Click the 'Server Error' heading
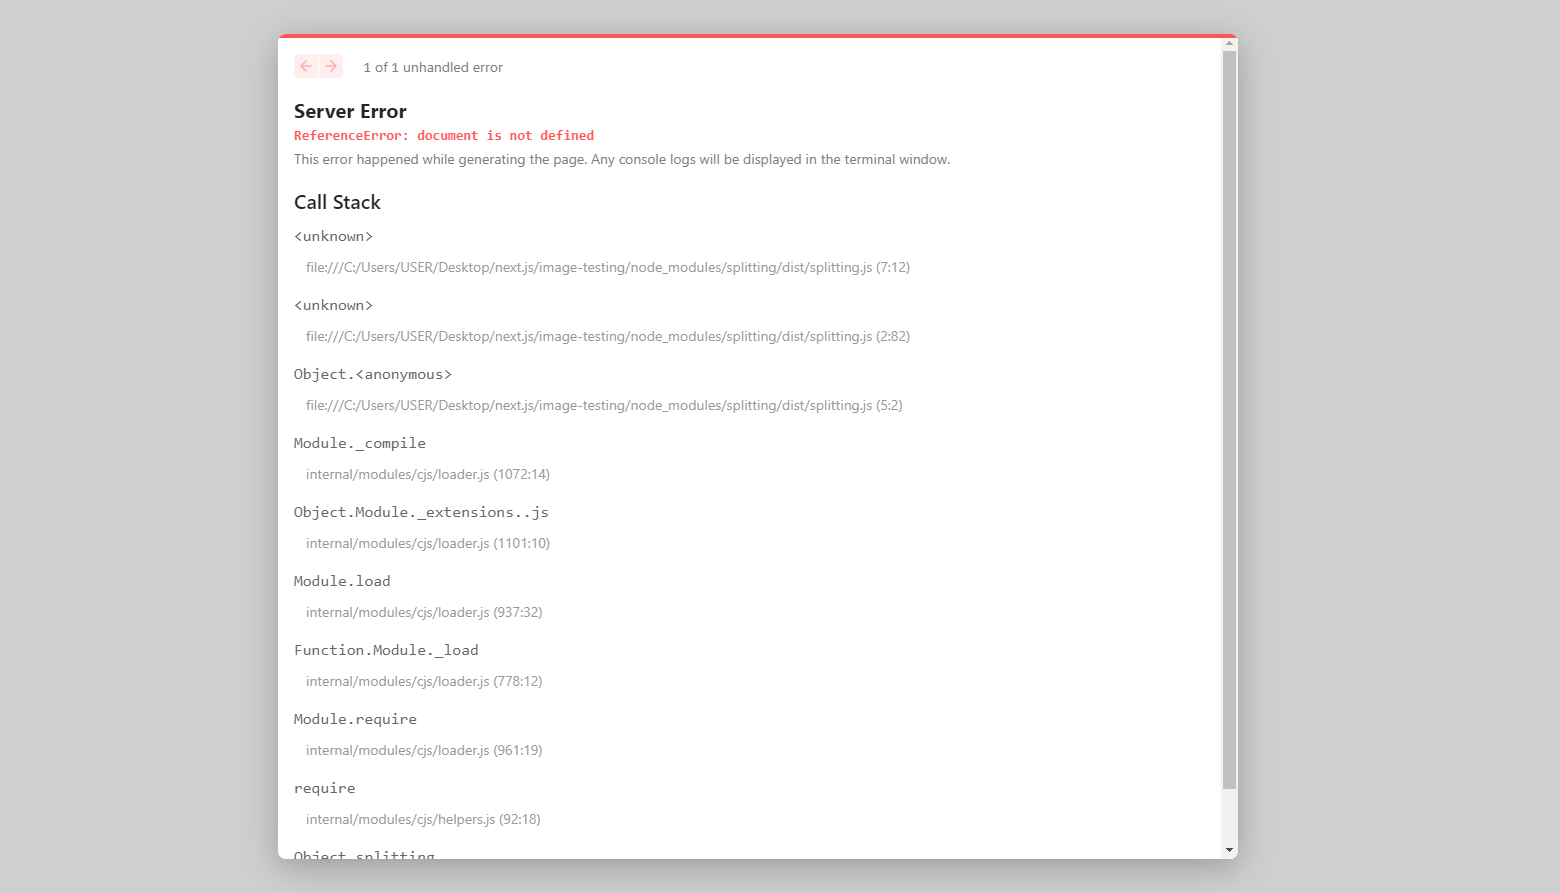Screen dimensions: 1560x893 coord(350,111)
